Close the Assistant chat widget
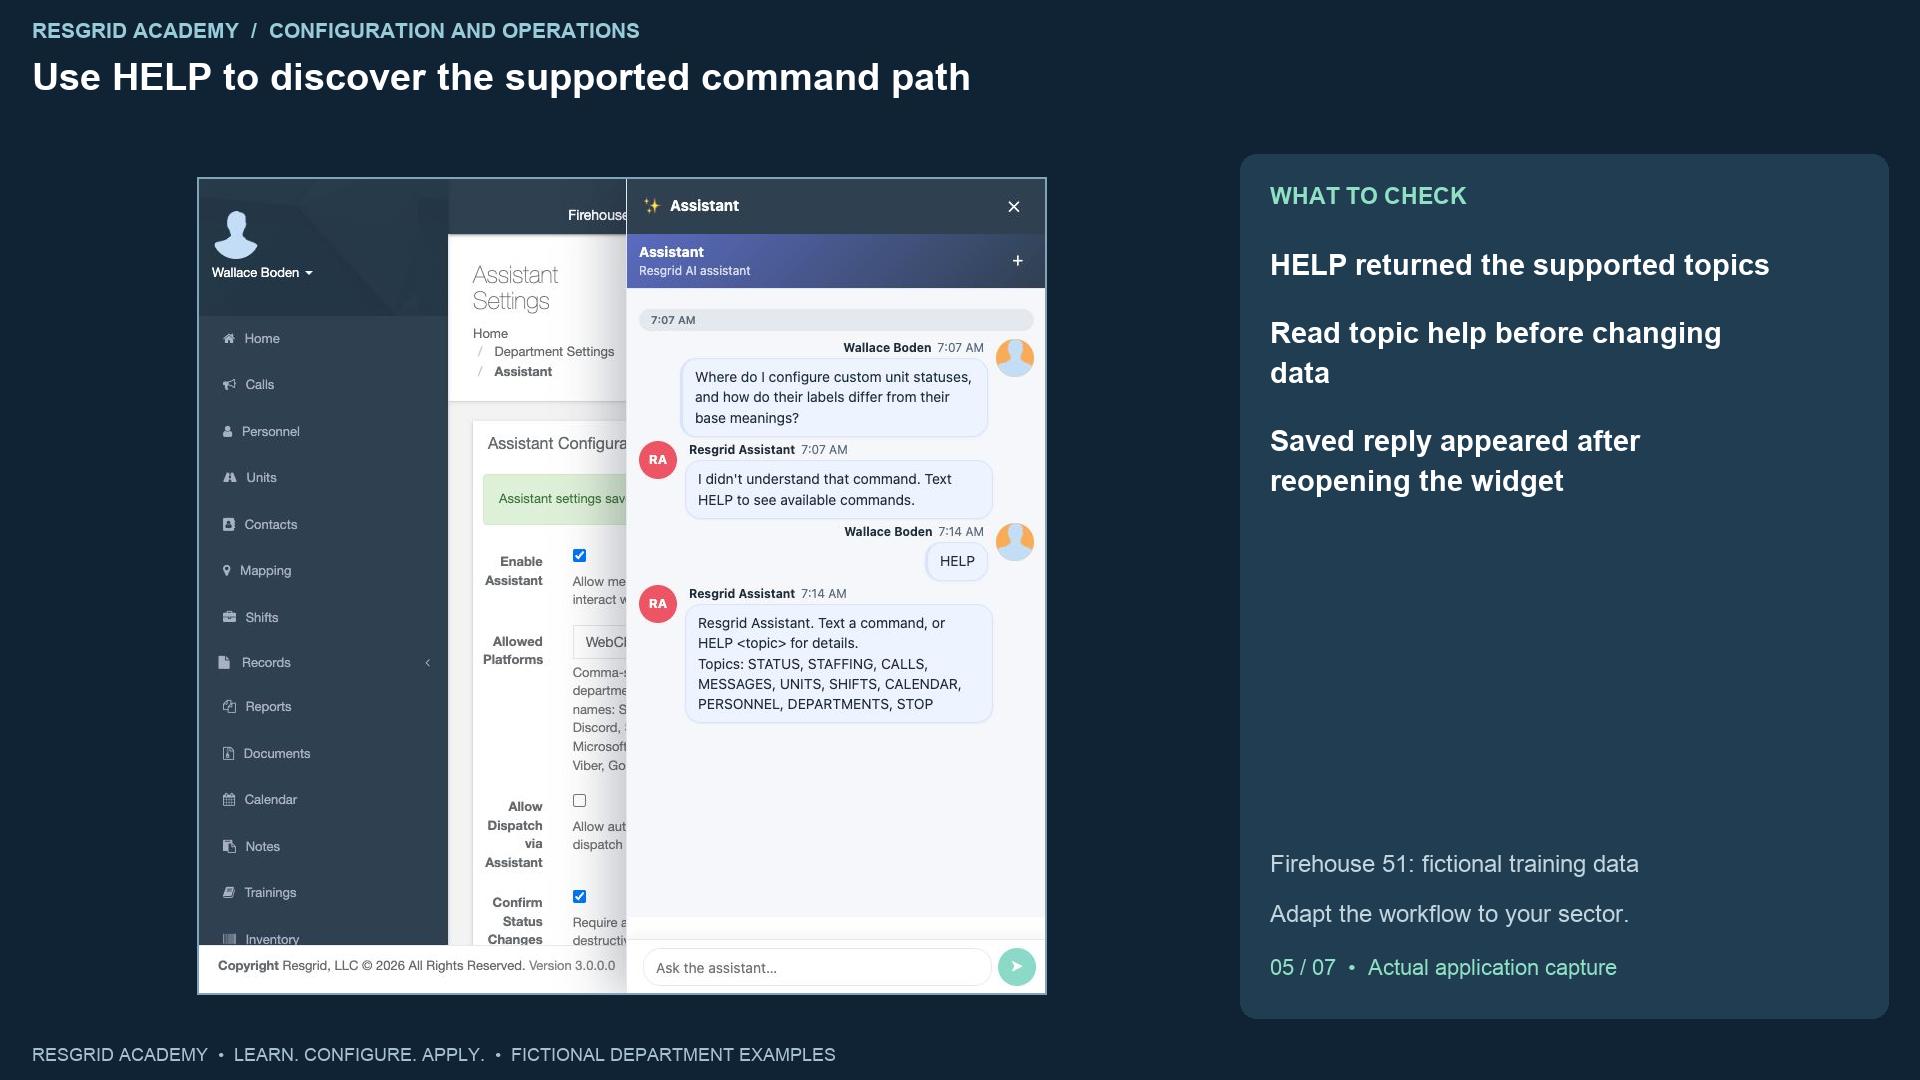The image size is (1920, 1080). [1014, 207]
